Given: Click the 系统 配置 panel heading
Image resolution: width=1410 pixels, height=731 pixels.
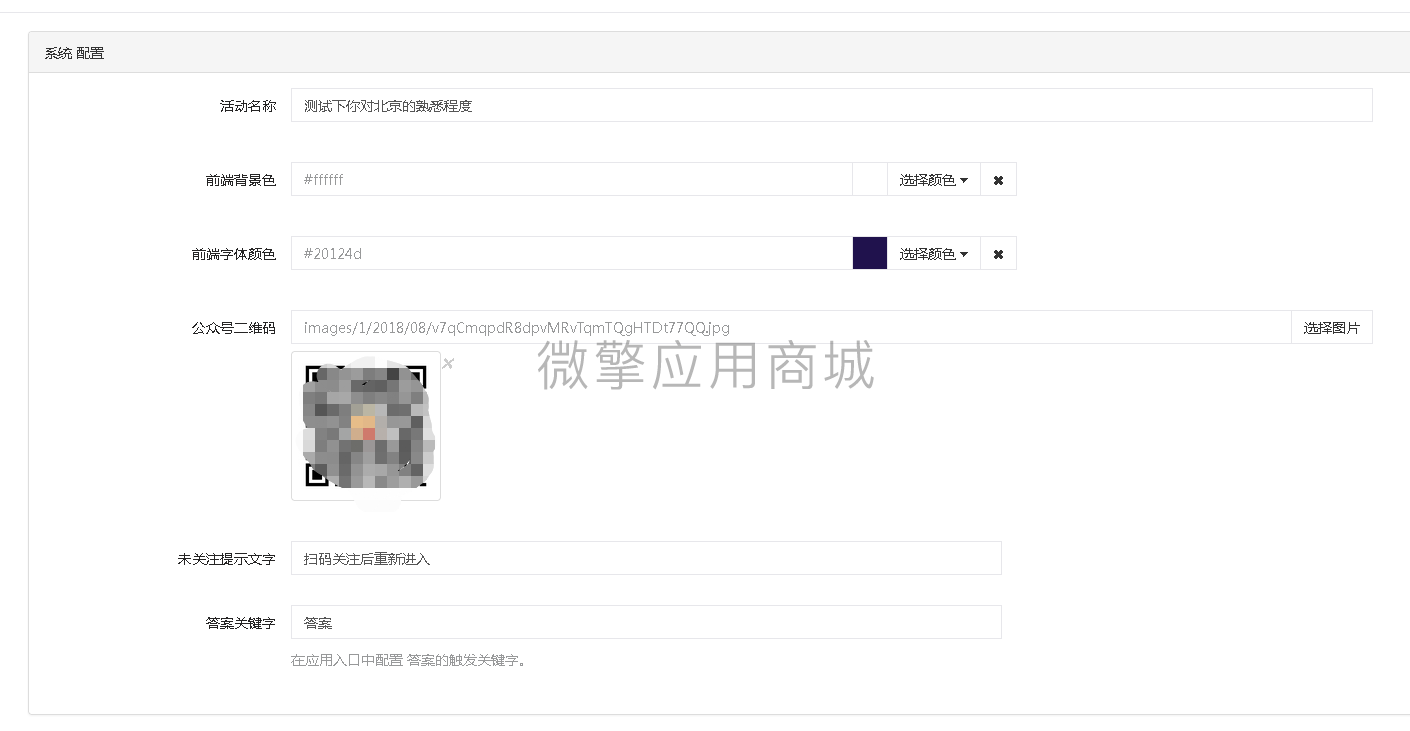Looking at the screenshot, I should tap(74, 53).
